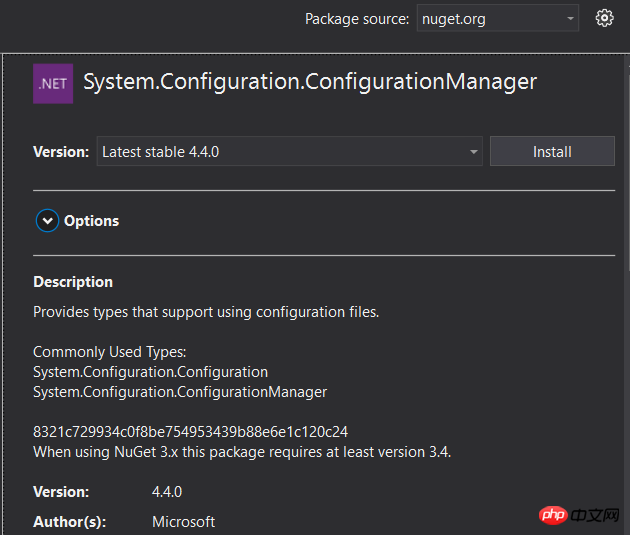Click the package hash starting with 8321c729
The image size is (630, 535).
click(190, 432)
